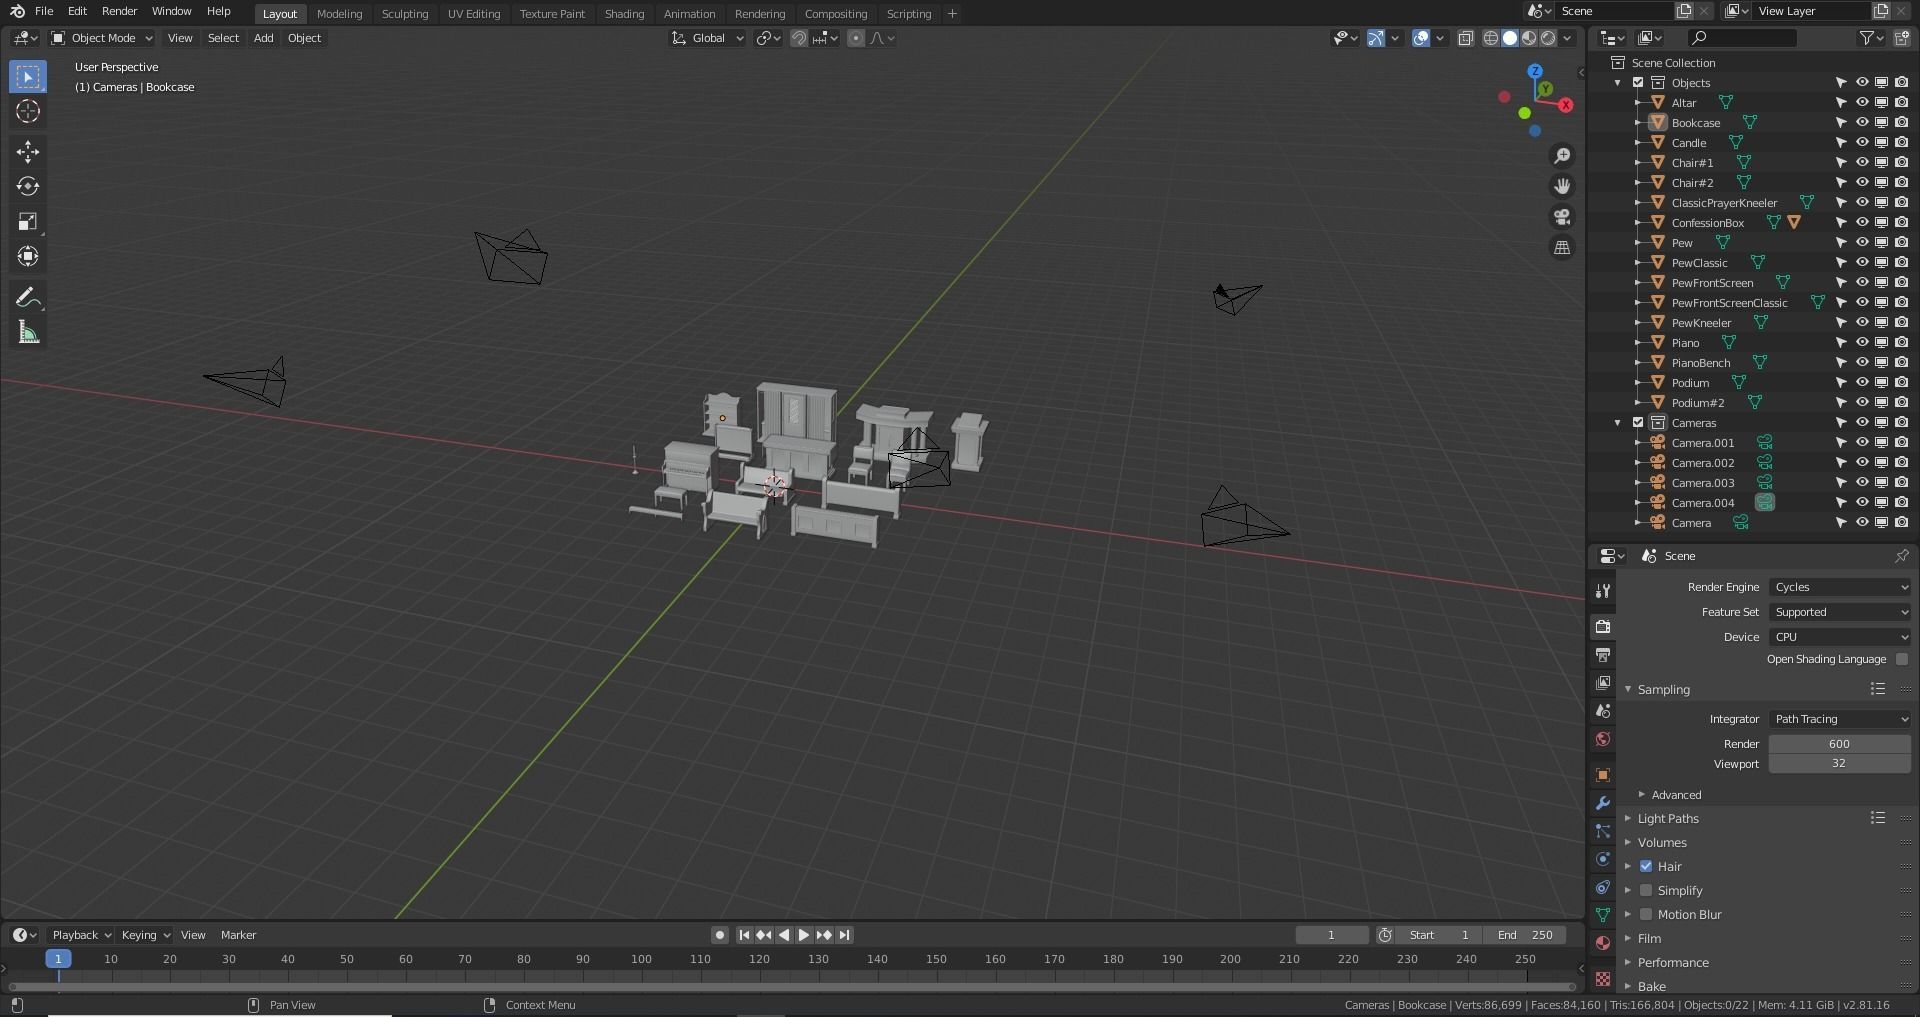Open the timeline Marker menu

click(238, 935)
